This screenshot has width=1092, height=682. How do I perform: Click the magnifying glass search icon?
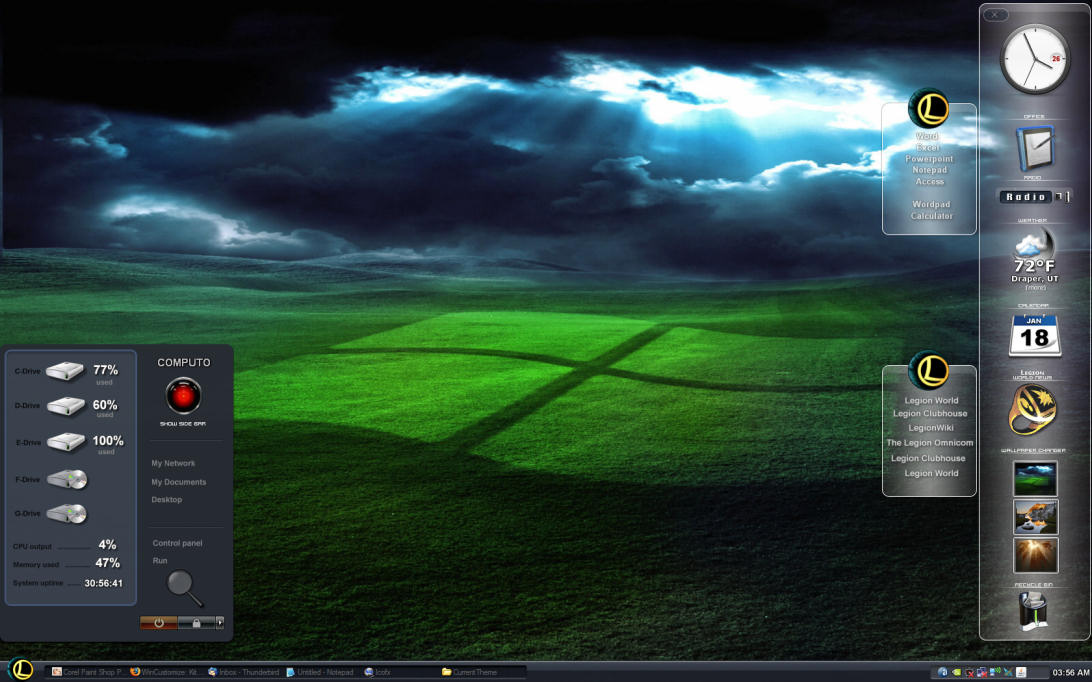(185, 588)
